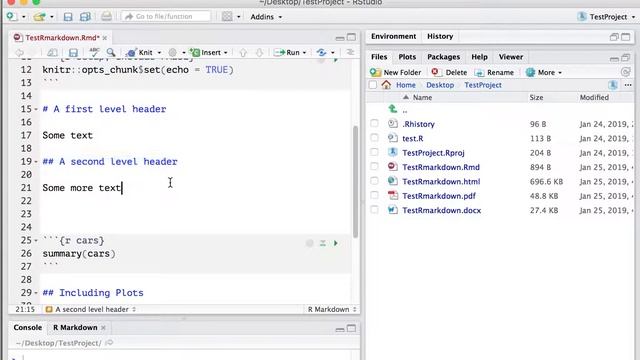The height and width of the screenshot is (360, 640).
Task: Open the R Markdown file type selector
Action: 332,309
